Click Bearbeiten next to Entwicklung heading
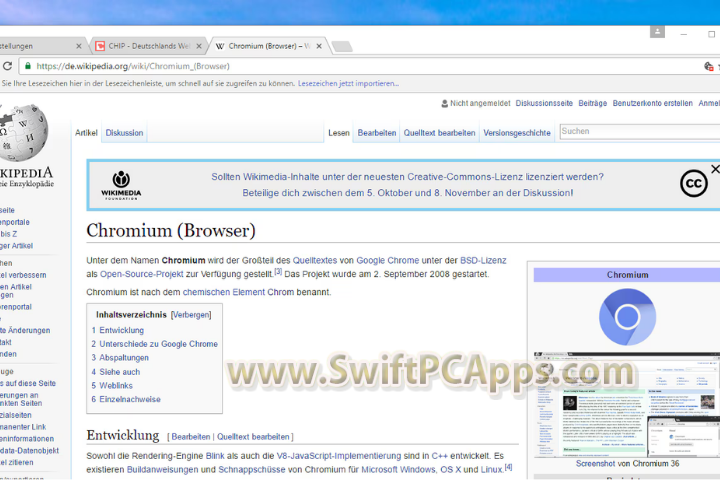The width and height of the screenshot is (720, 480). [191, 437]
